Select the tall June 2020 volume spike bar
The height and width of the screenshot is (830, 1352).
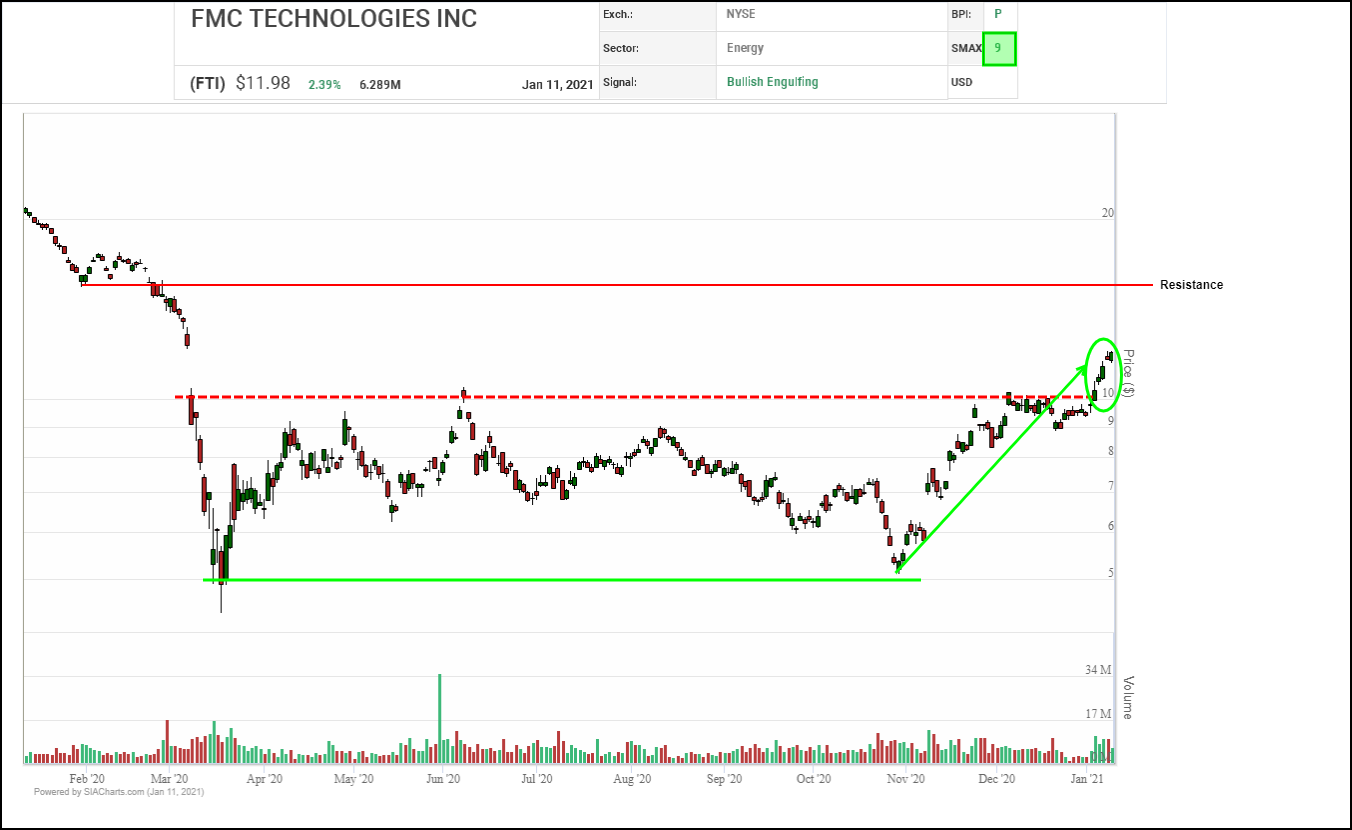tap(439, 718)
